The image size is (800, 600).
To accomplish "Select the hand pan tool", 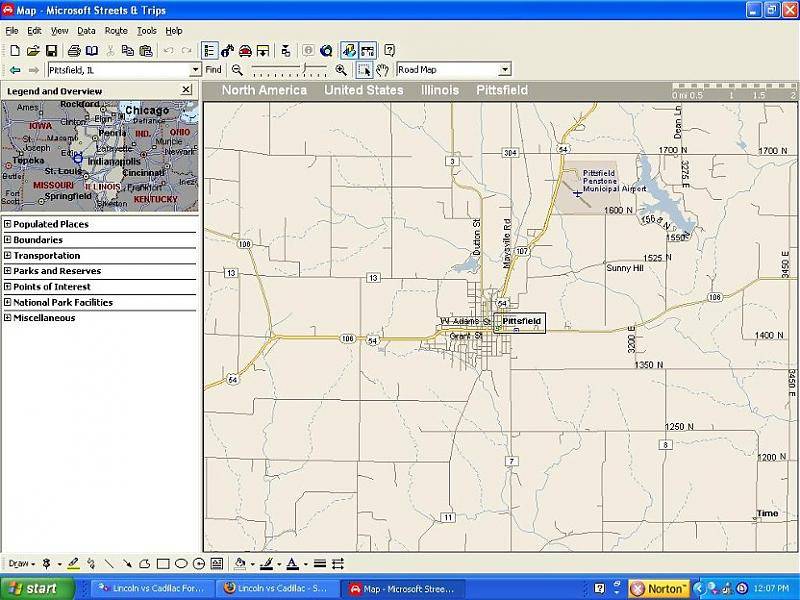I will (x=382, y=70).
